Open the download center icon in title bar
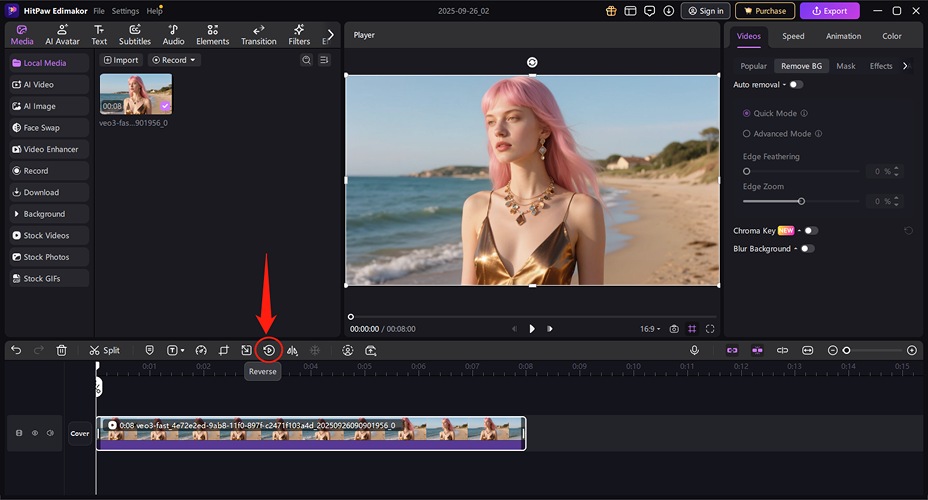 pos(668,11)
